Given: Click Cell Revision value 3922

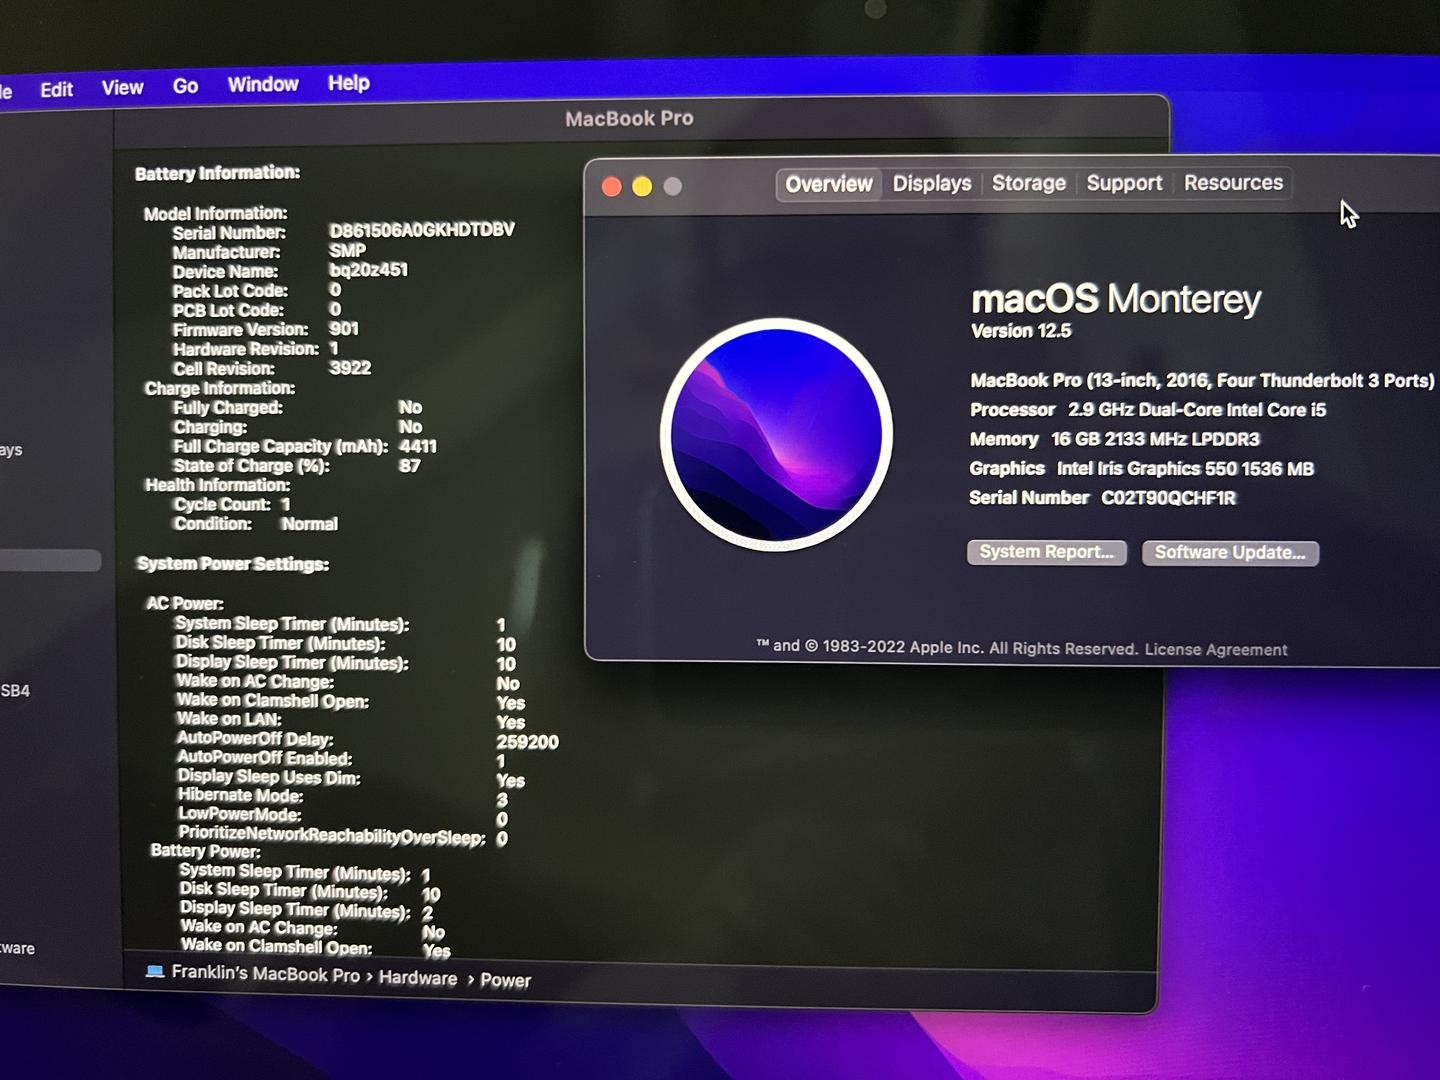Looking at the screenshot, I should coord(350,368).
